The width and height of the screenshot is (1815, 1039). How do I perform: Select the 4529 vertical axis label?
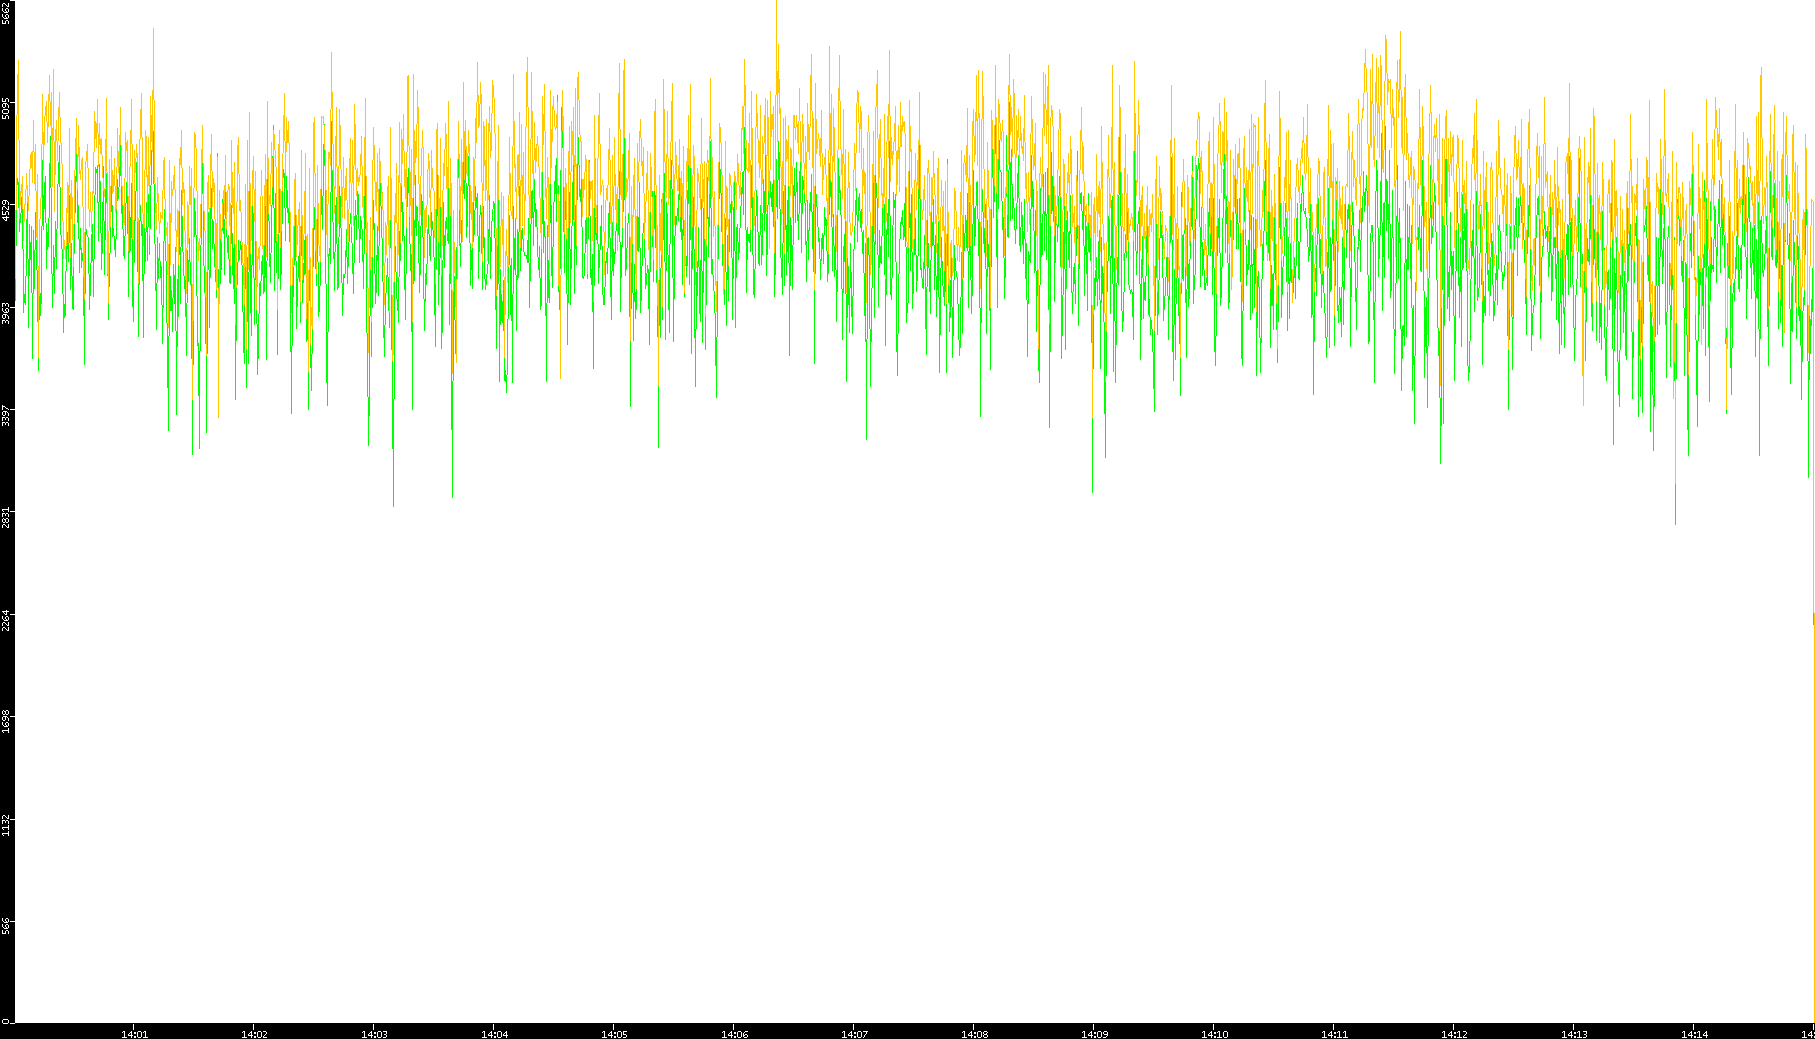[6, 210]
